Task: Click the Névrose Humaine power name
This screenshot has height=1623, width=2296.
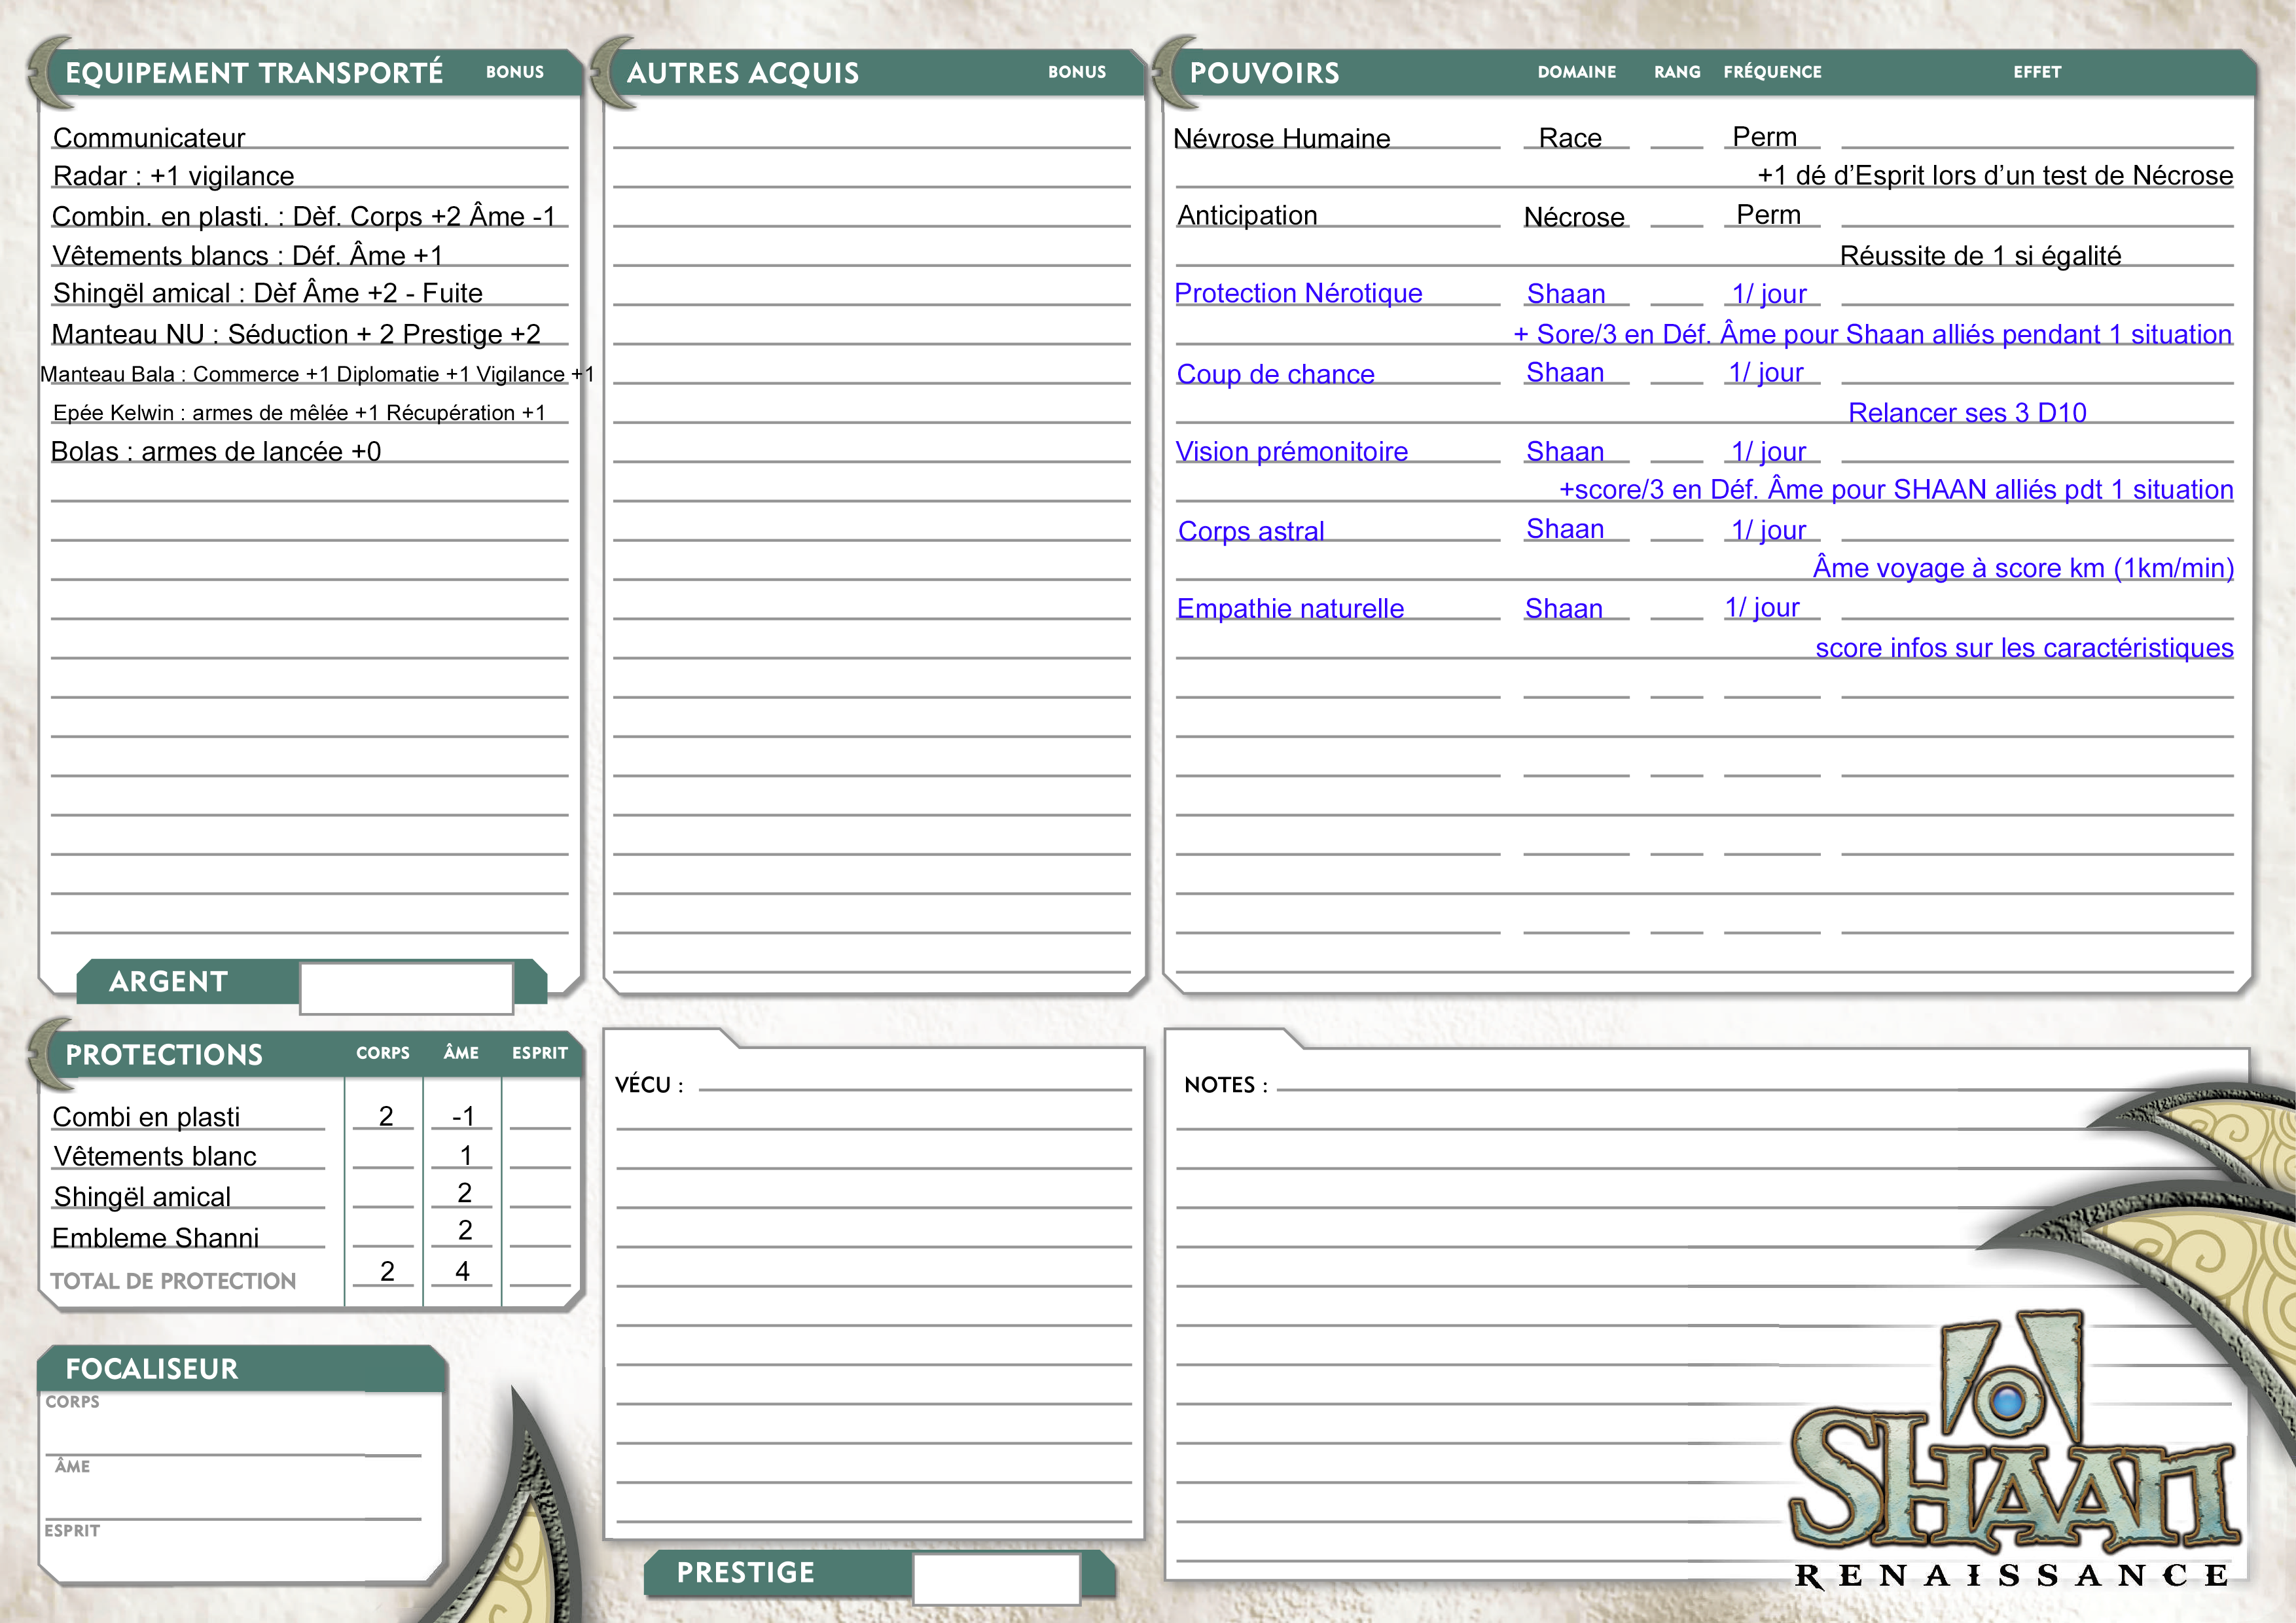Action: coord(1281,138)
